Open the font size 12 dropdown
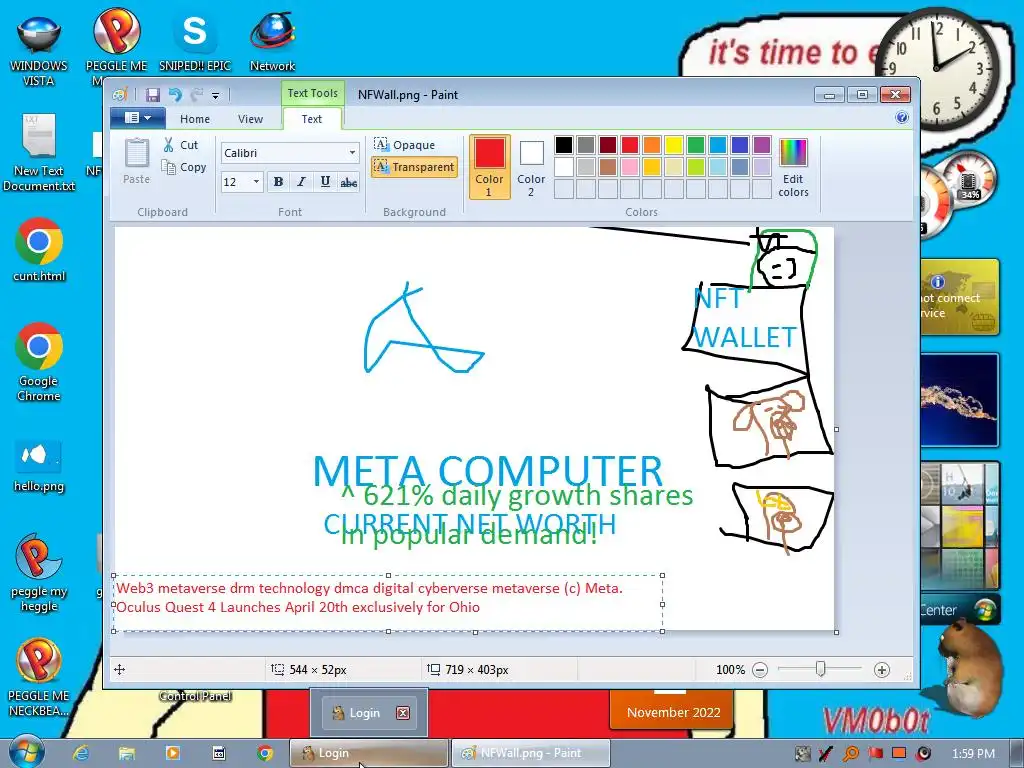The width and height of the screenshot is (1024, 768). coord(256,182)
